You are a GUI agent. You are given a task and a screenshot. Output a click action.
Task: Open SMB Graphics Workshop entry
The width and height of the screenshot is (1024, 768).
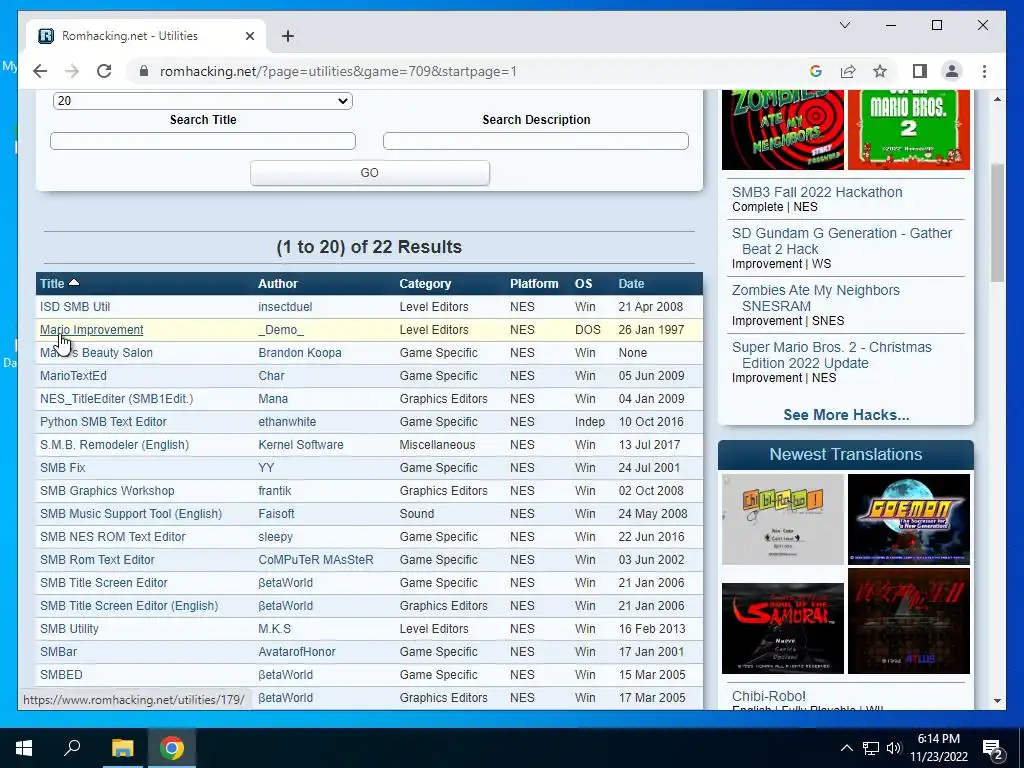click(x=107, y=490)
